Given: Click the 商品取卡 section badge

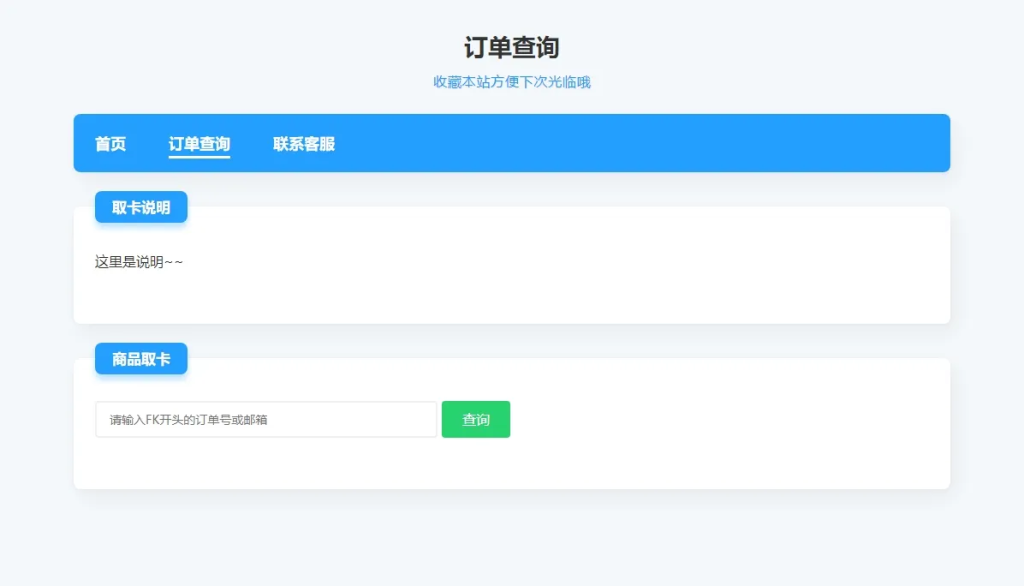Looking at the screenshot, I should point(141,359).
